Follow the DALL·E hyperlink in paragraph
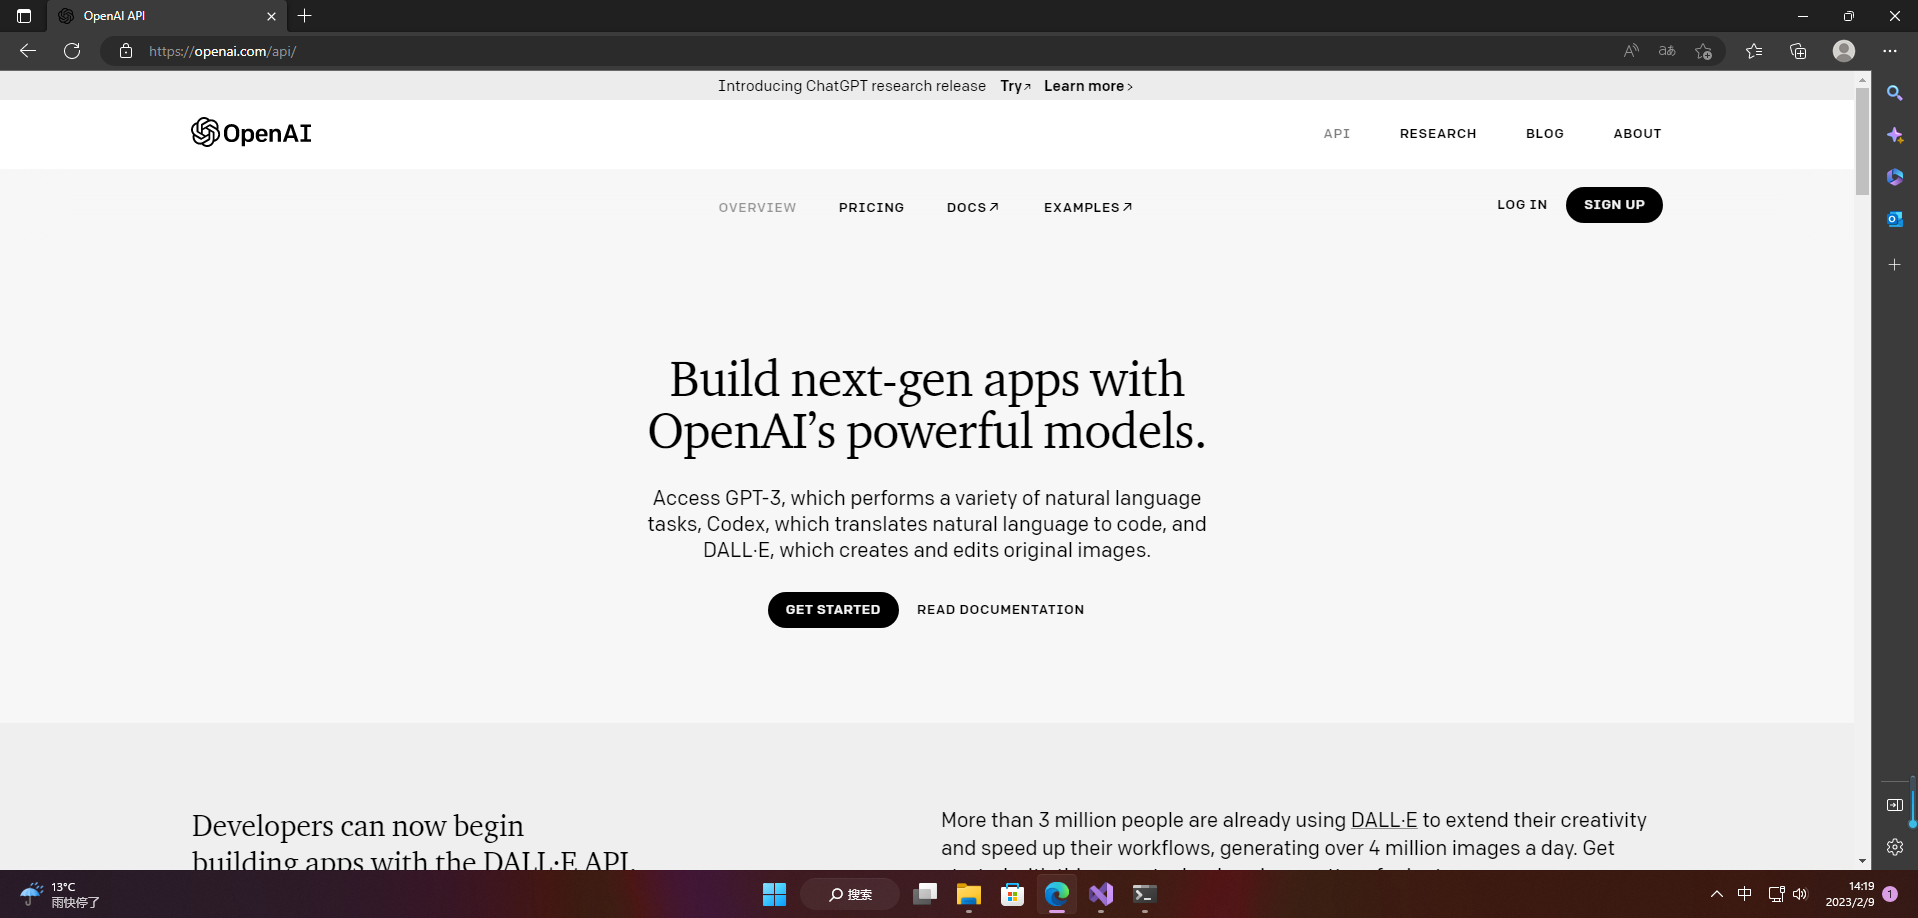The height and width of the screenshot is (918, 1918). tap(1384, 820)
